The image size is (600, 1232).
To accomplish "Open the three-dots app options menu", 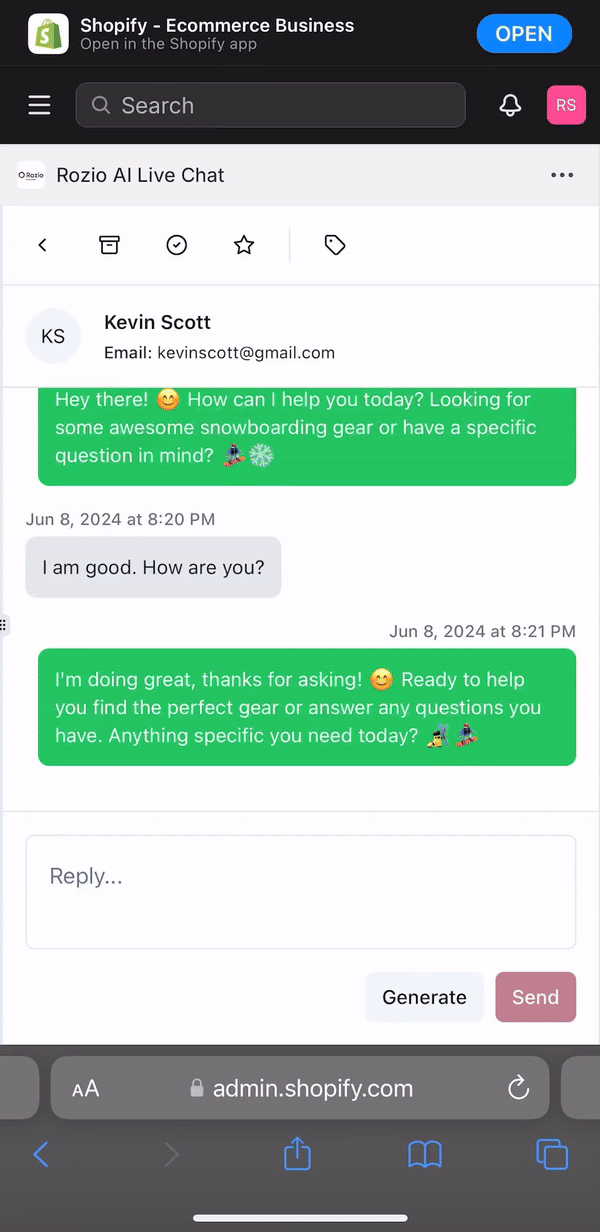I will (x=562, y=175).
